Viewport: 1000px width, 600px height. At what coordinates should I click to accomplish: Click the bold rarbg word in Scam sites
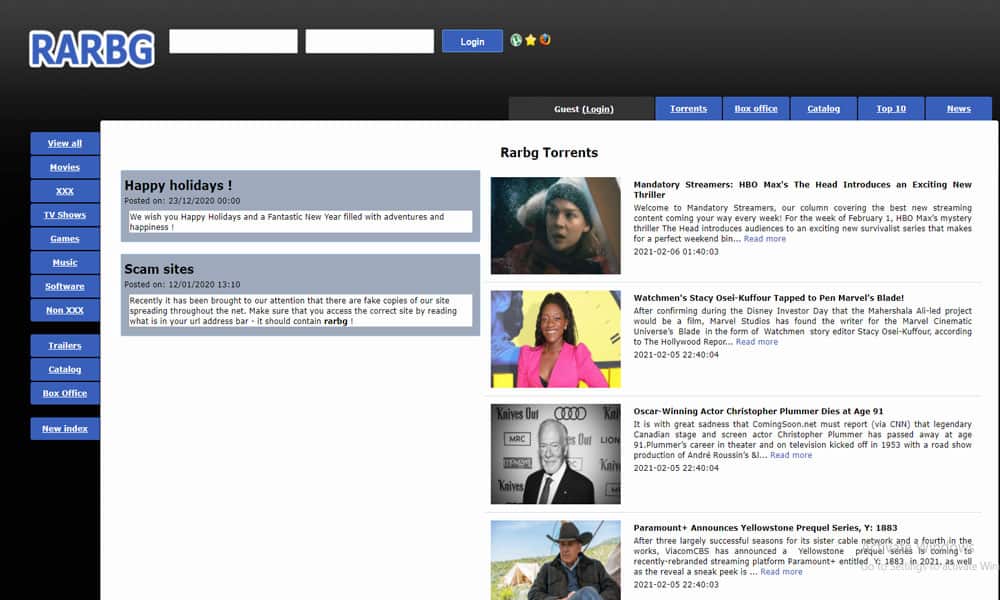(335, 321)
